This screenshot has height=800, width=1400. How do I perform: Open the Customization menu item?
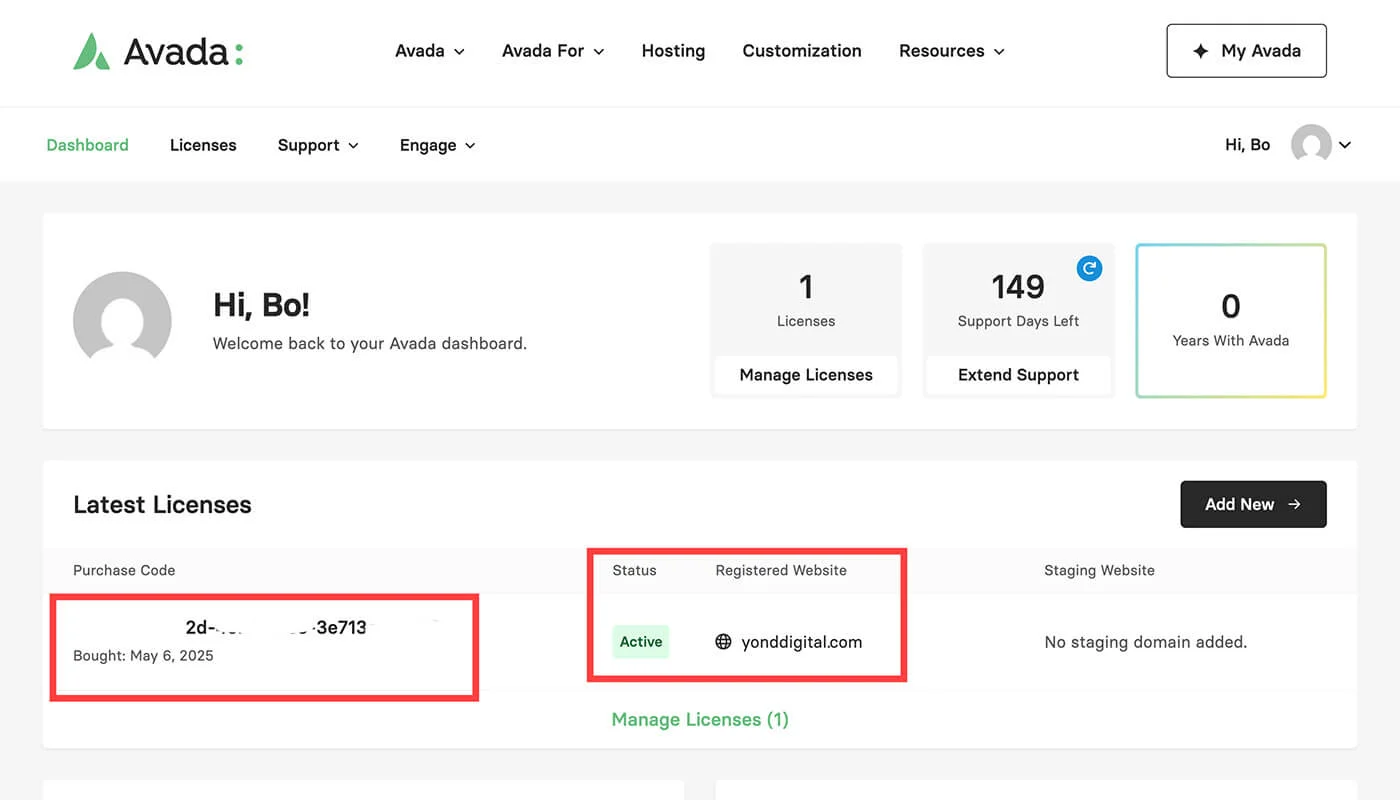click(x=801, y=51)
